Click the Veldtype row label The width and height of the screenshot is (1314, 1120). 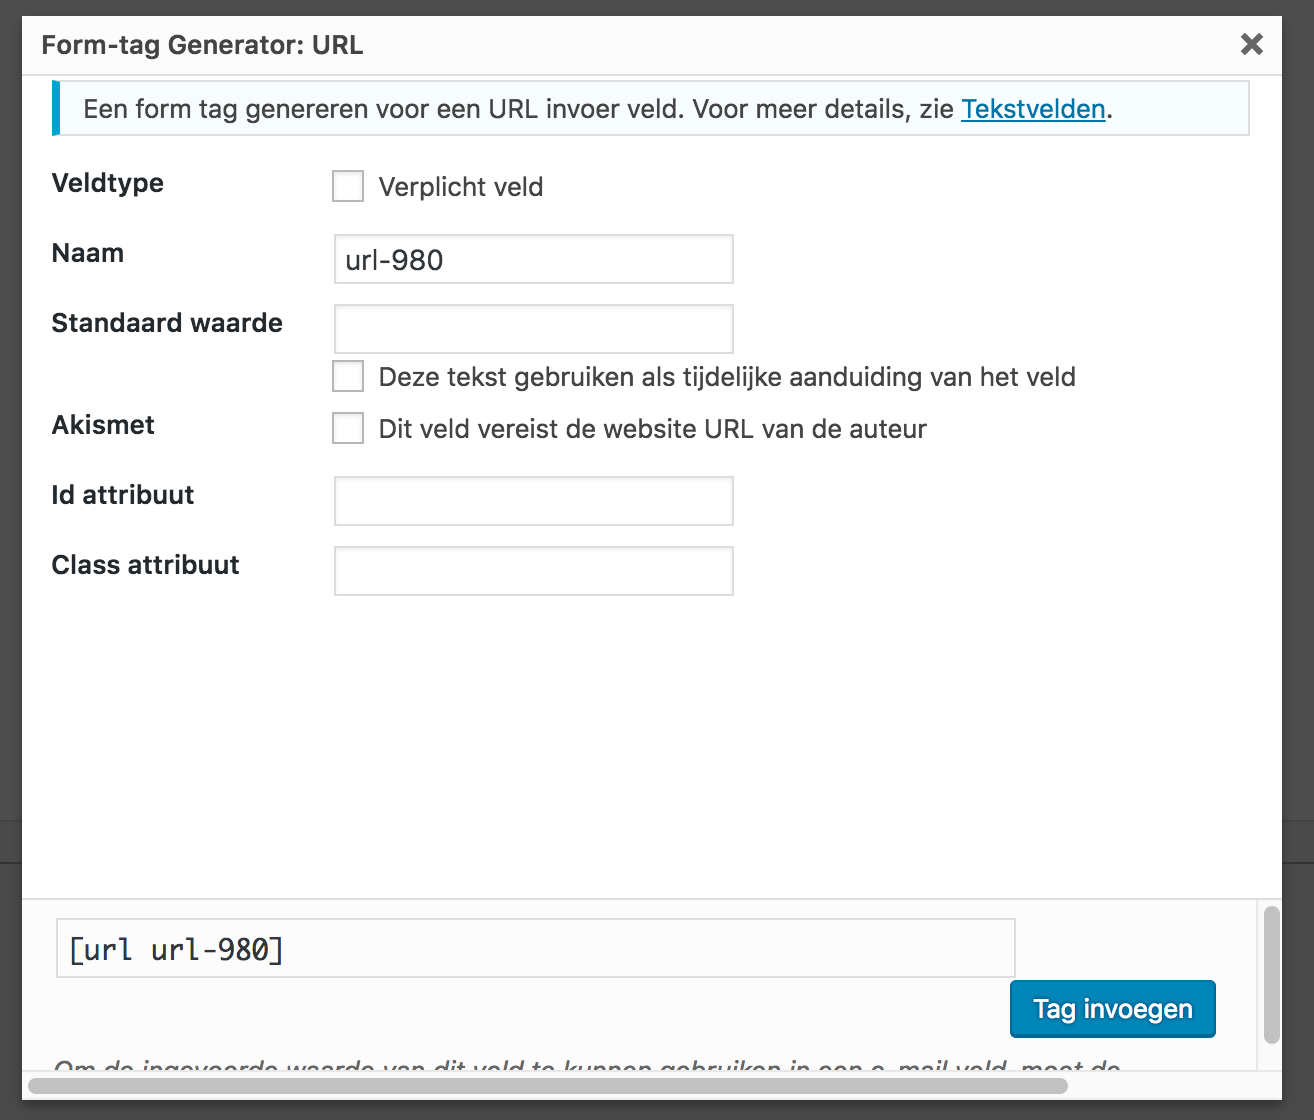click(x=108, y=183)
